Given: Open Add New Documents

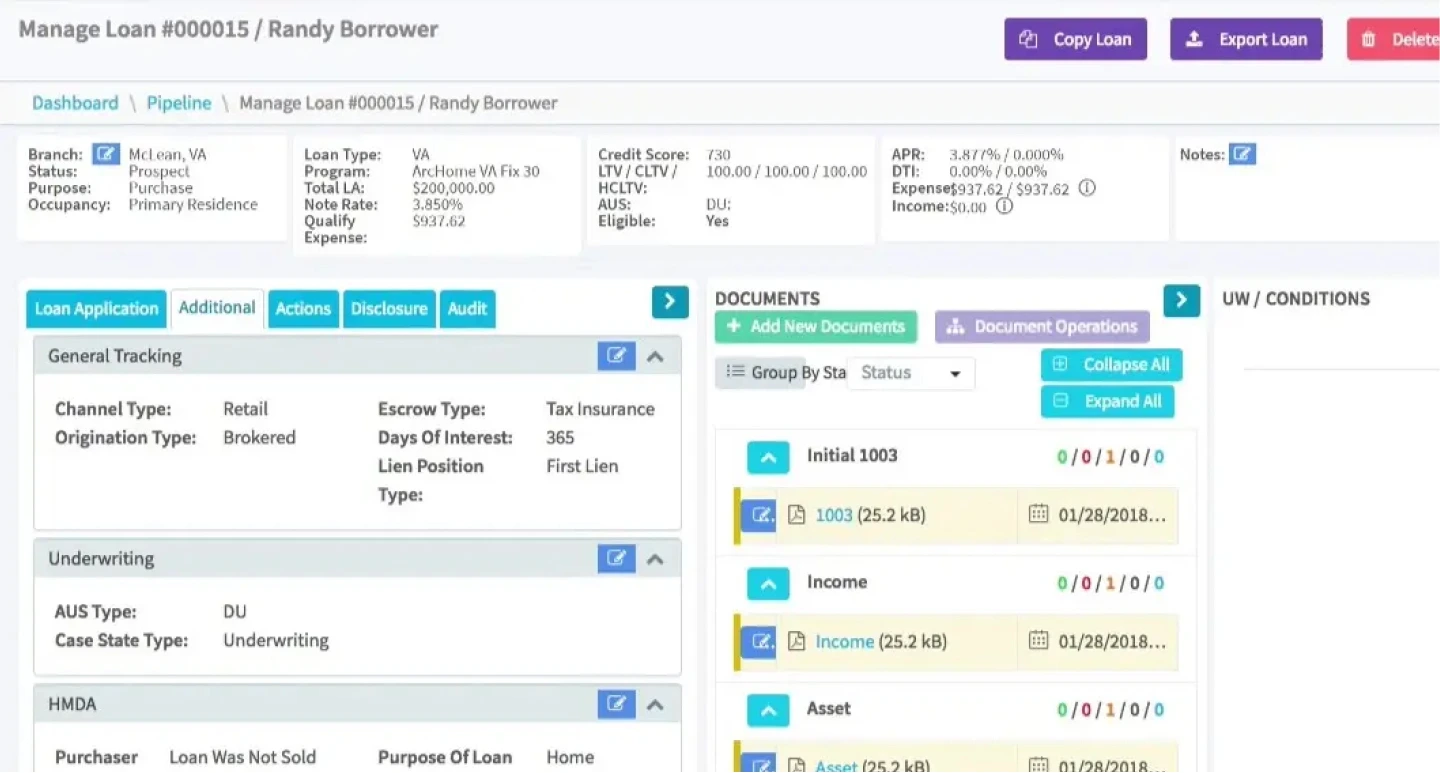Looking at the screenshot, I should pos(815,327).
